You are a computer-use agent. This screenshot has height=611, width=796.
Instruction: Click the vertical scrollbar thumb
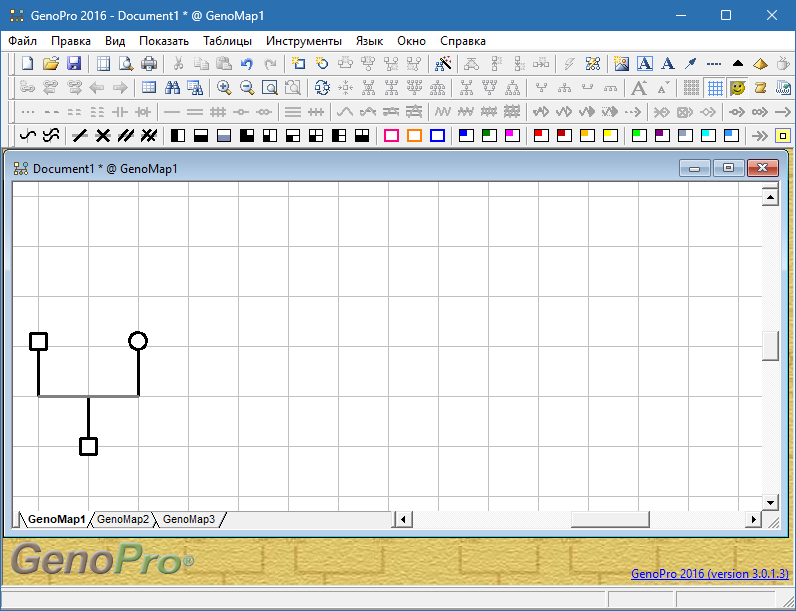coord(770,346)
